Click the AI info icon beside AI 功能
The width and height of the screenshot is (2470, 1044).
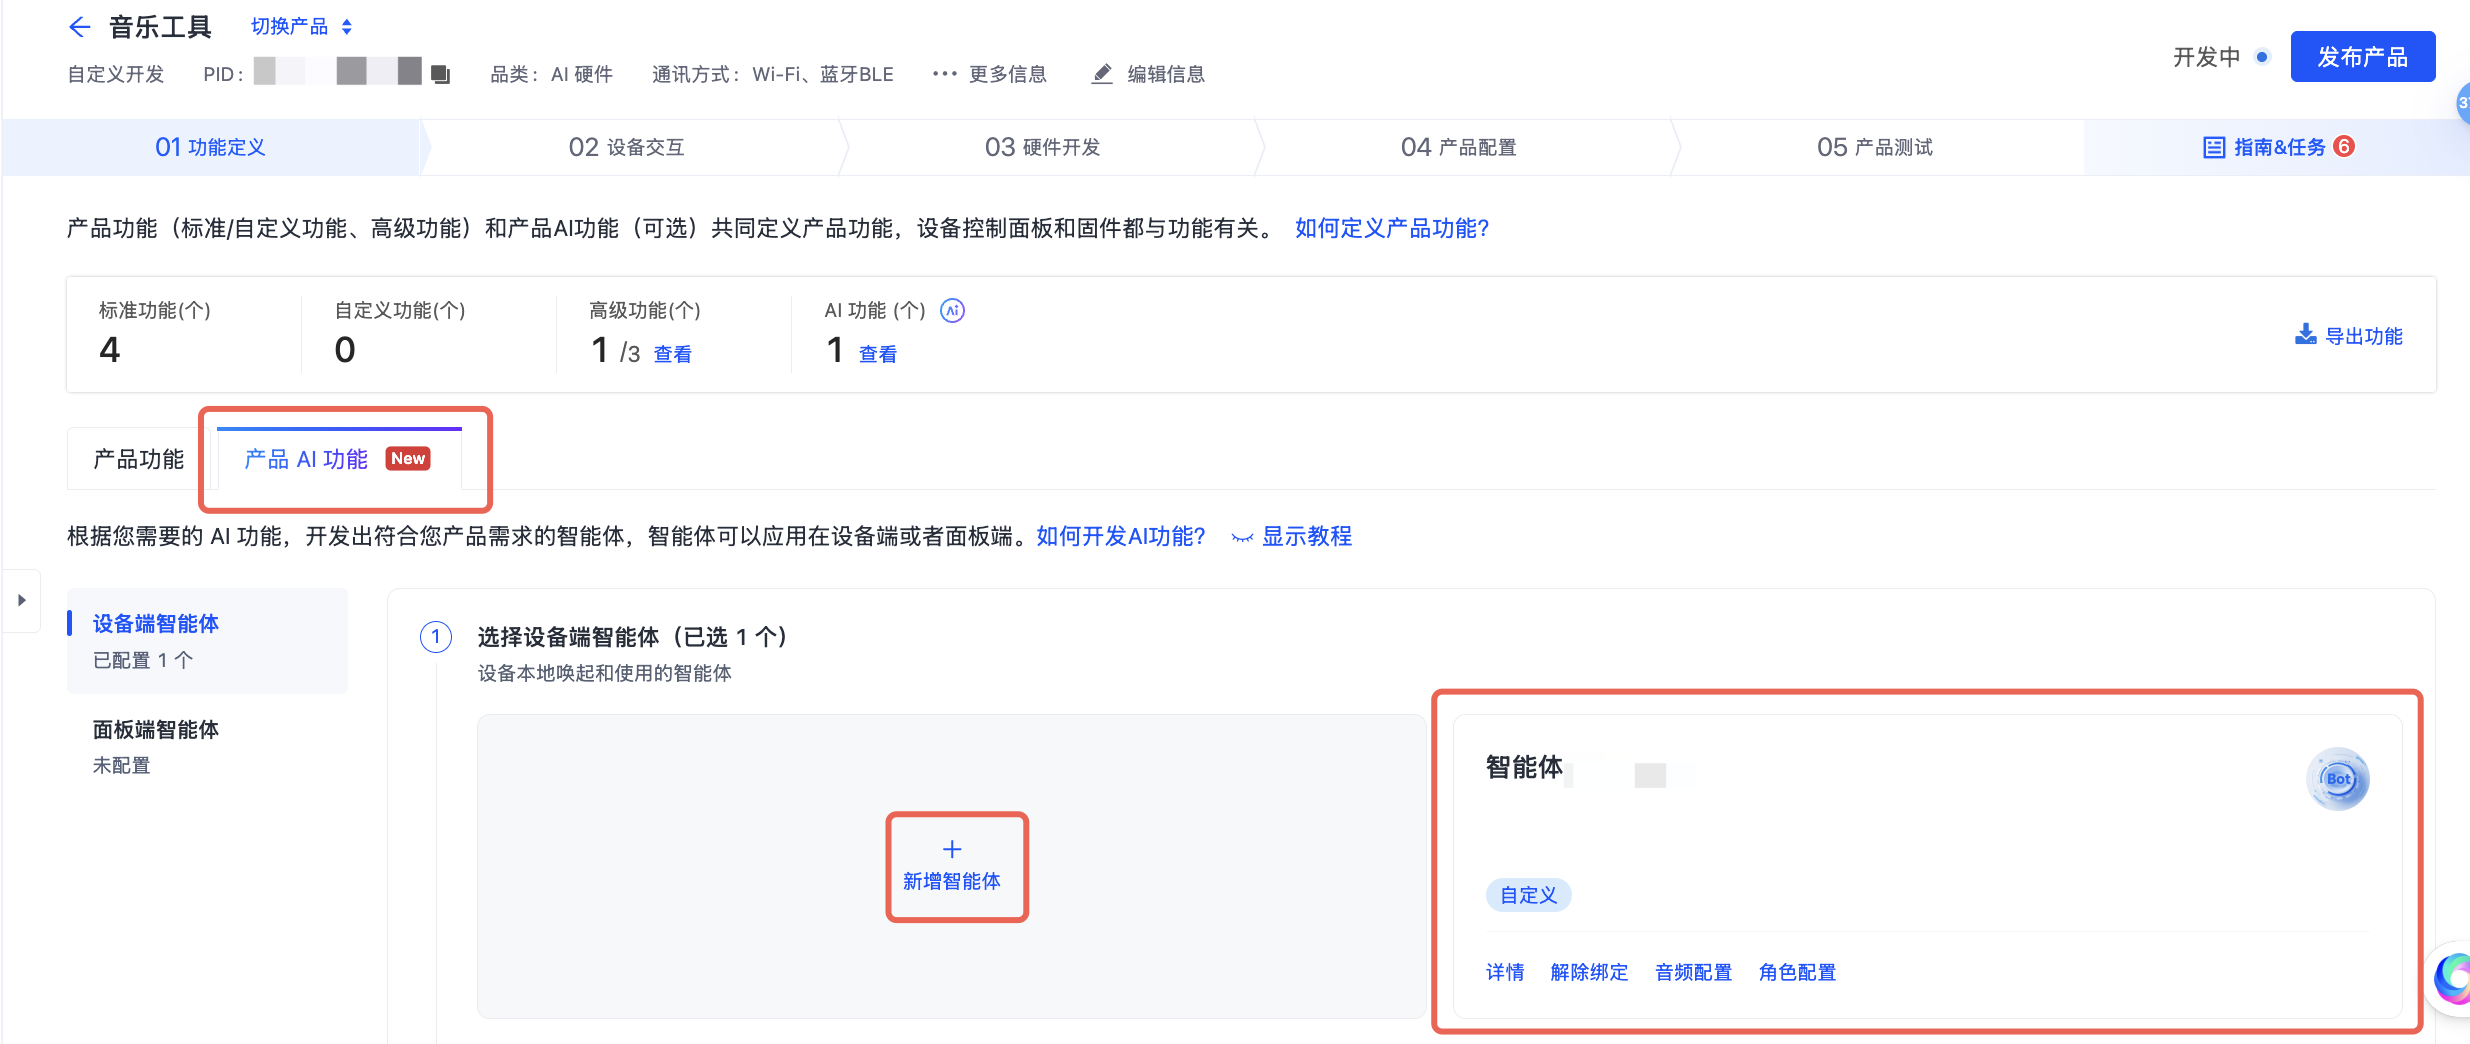coord(952,311)
